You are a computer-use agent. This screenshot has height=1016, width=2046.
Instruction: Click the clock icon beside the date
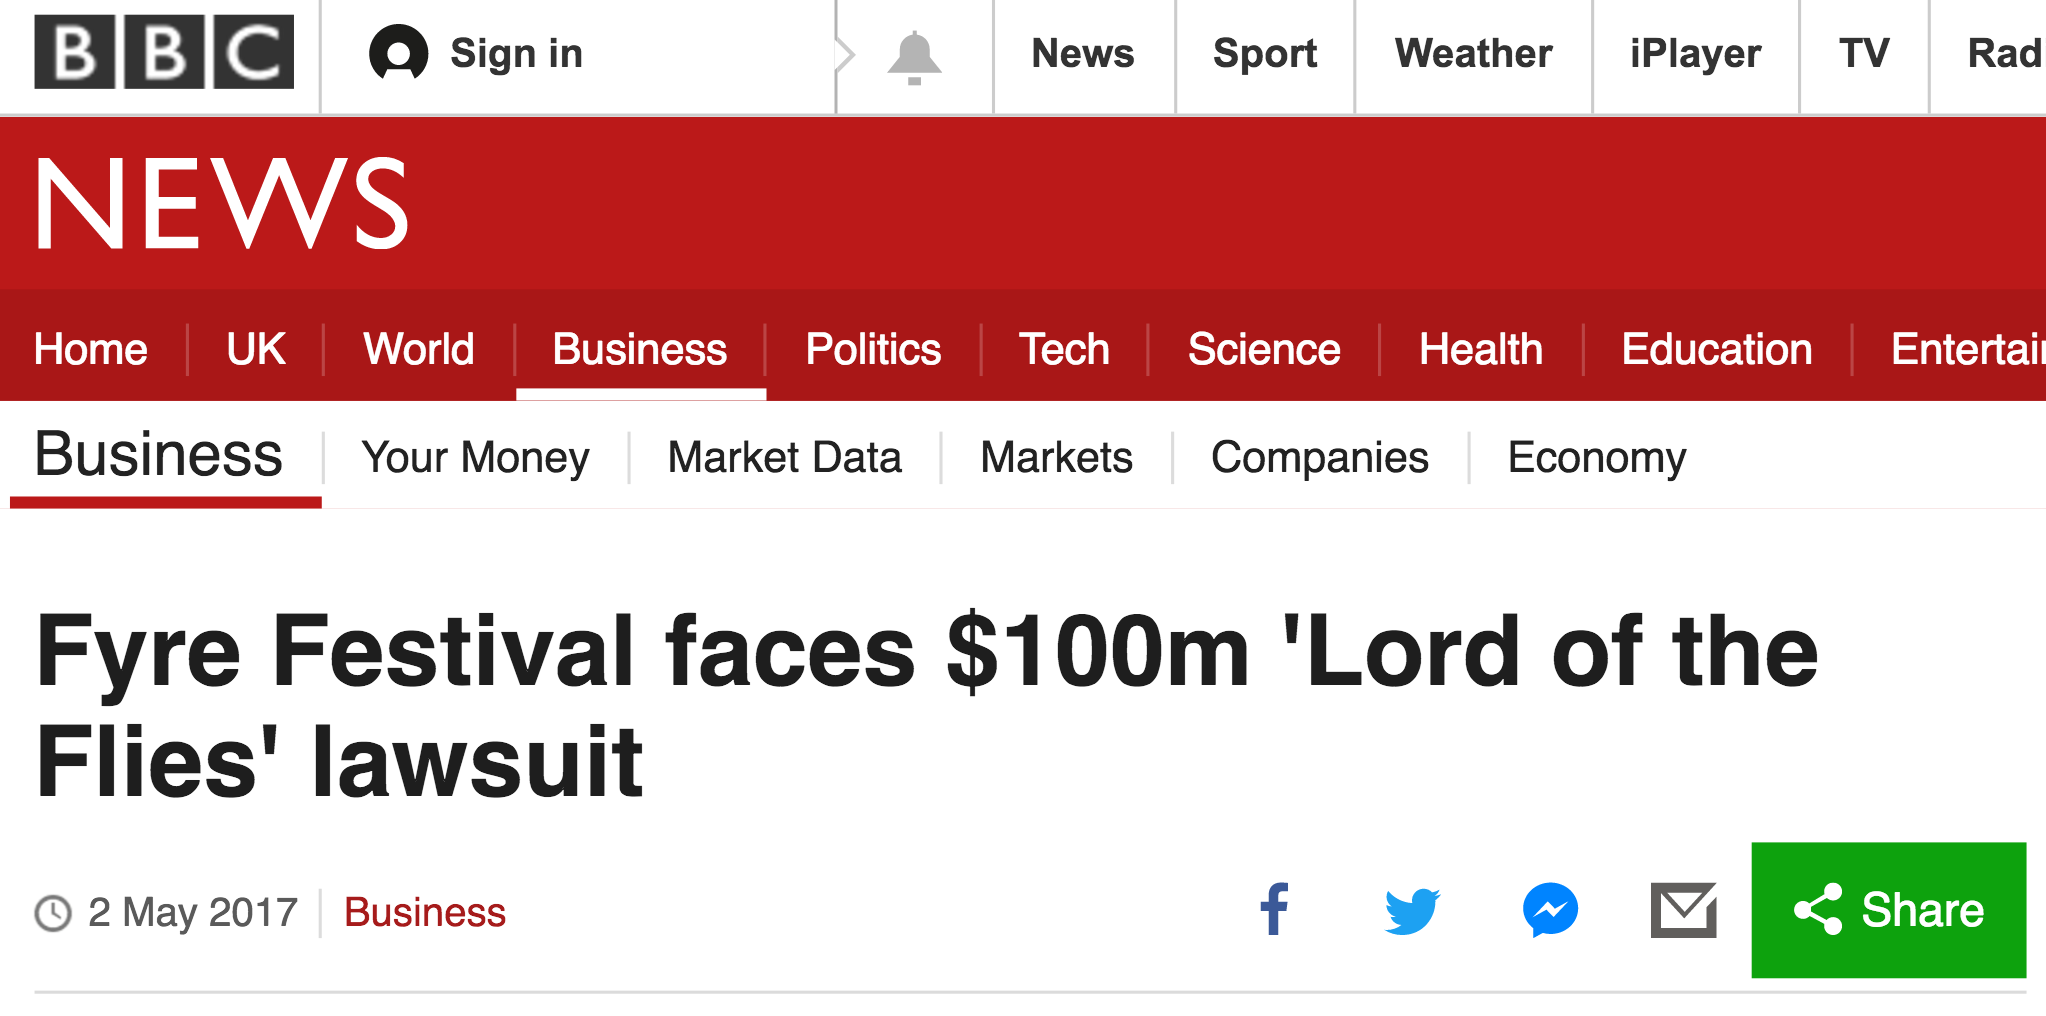point(53,913)
